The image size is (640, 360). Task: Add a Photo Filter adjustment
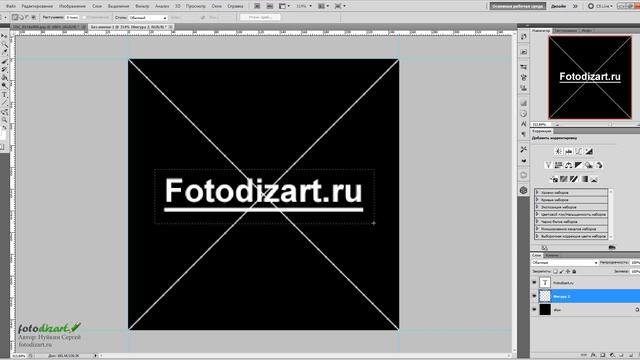click(x=589, y=165)
